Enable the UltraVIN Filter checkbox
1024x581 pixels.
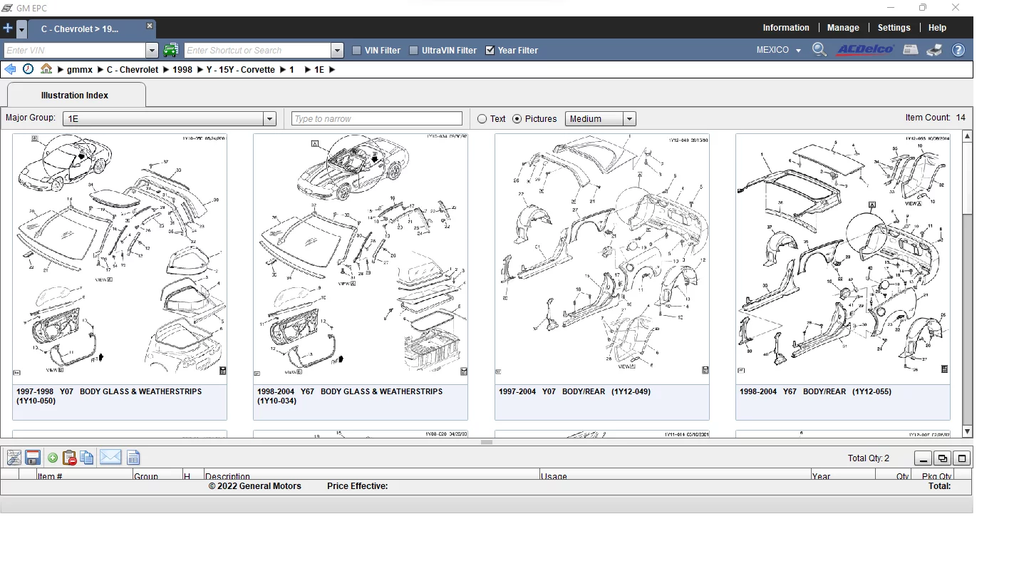click(x=414, y=50)
